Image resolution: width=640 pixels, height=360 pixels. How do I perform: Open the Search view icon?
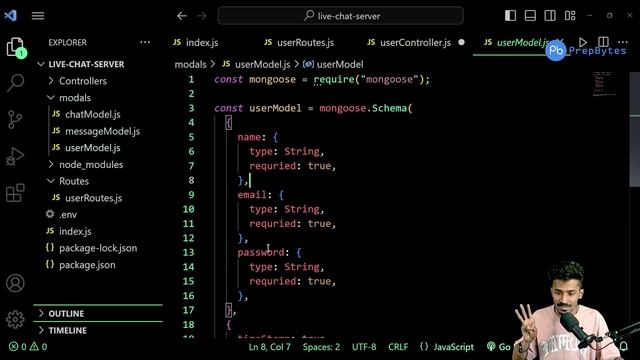pos(16,83)
